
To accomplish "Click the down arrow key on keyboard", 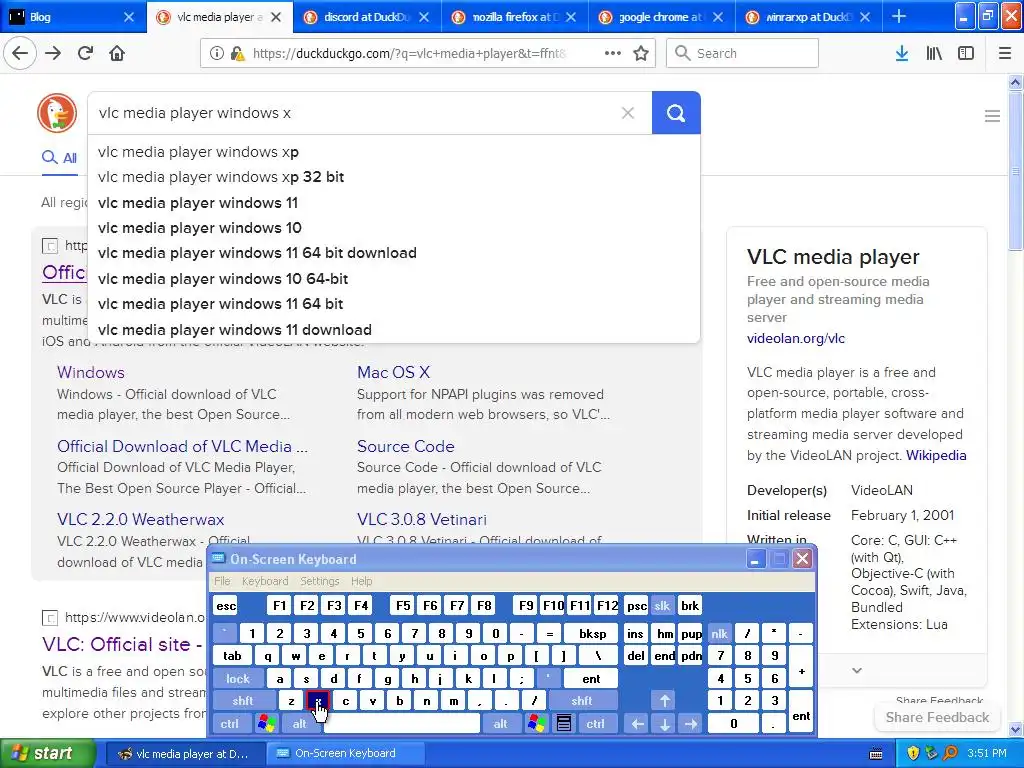I will pyautogui.click(x=664, y=724).
